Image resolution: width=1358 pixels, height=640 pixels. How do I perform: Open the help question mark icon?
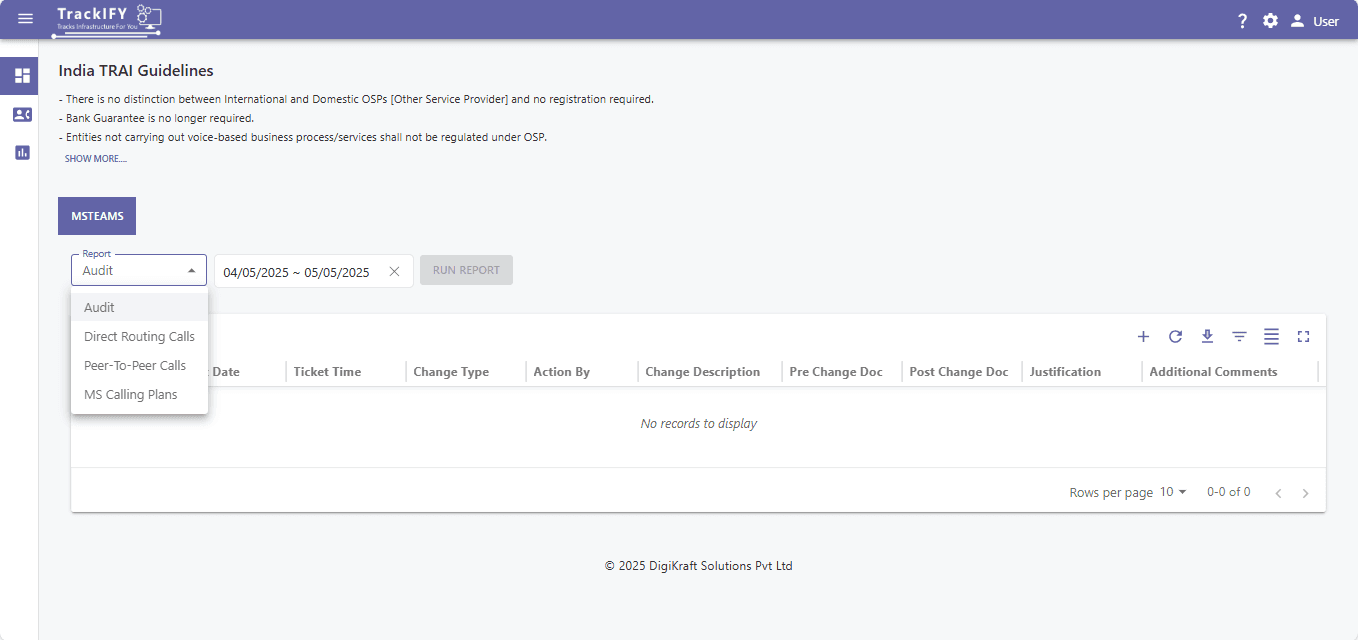pos(1242,21)
